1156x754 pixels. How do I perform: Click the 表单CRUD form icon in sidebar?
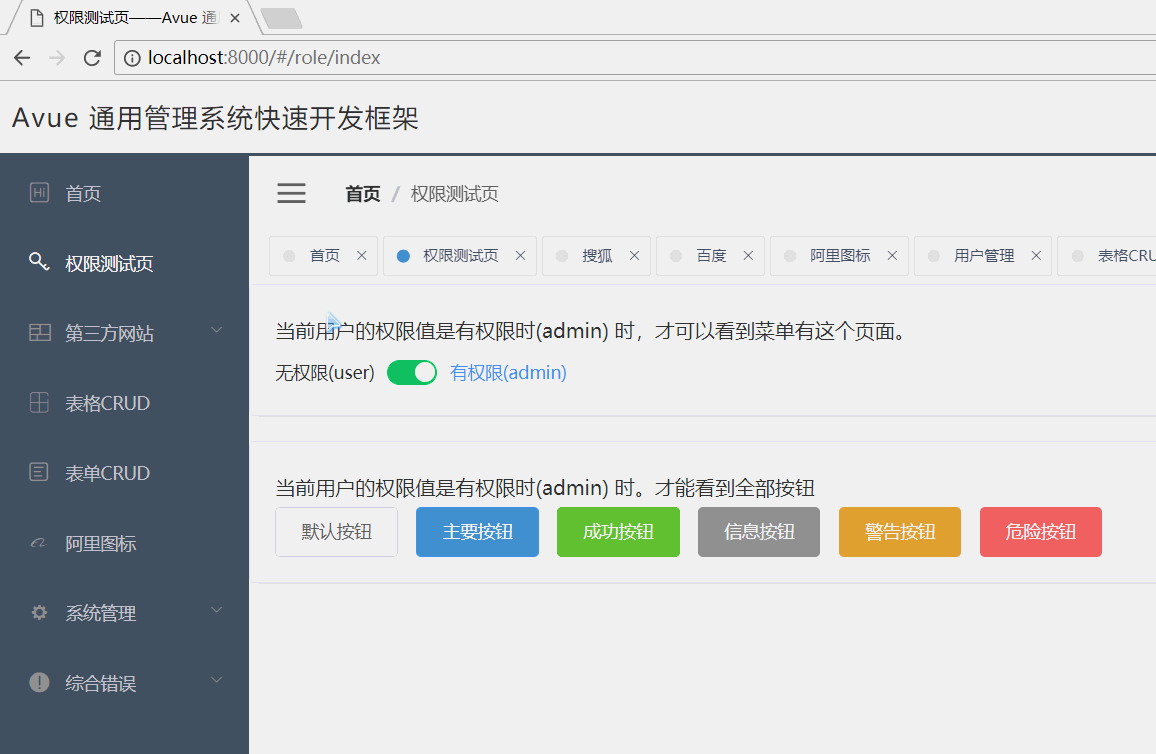39,472
